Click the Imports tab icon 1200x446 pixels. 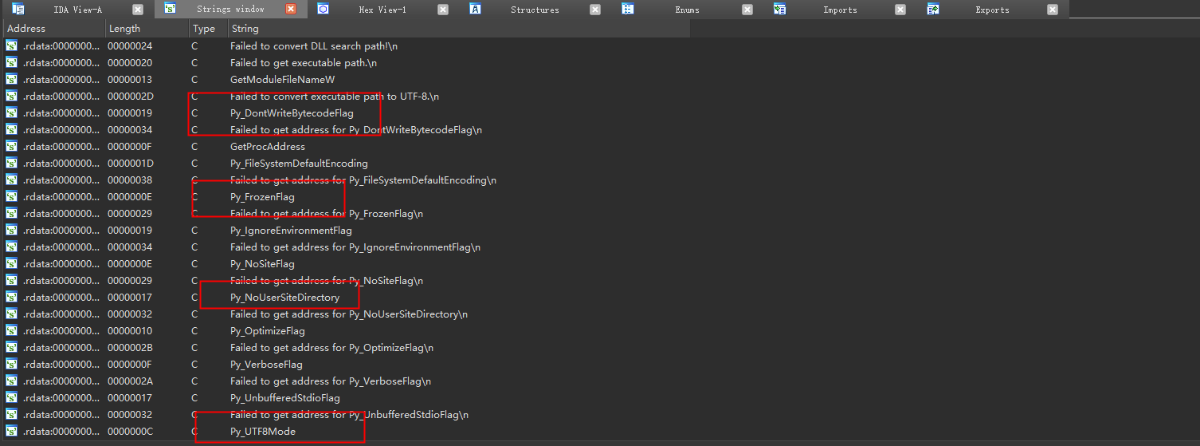coord(780,9)
